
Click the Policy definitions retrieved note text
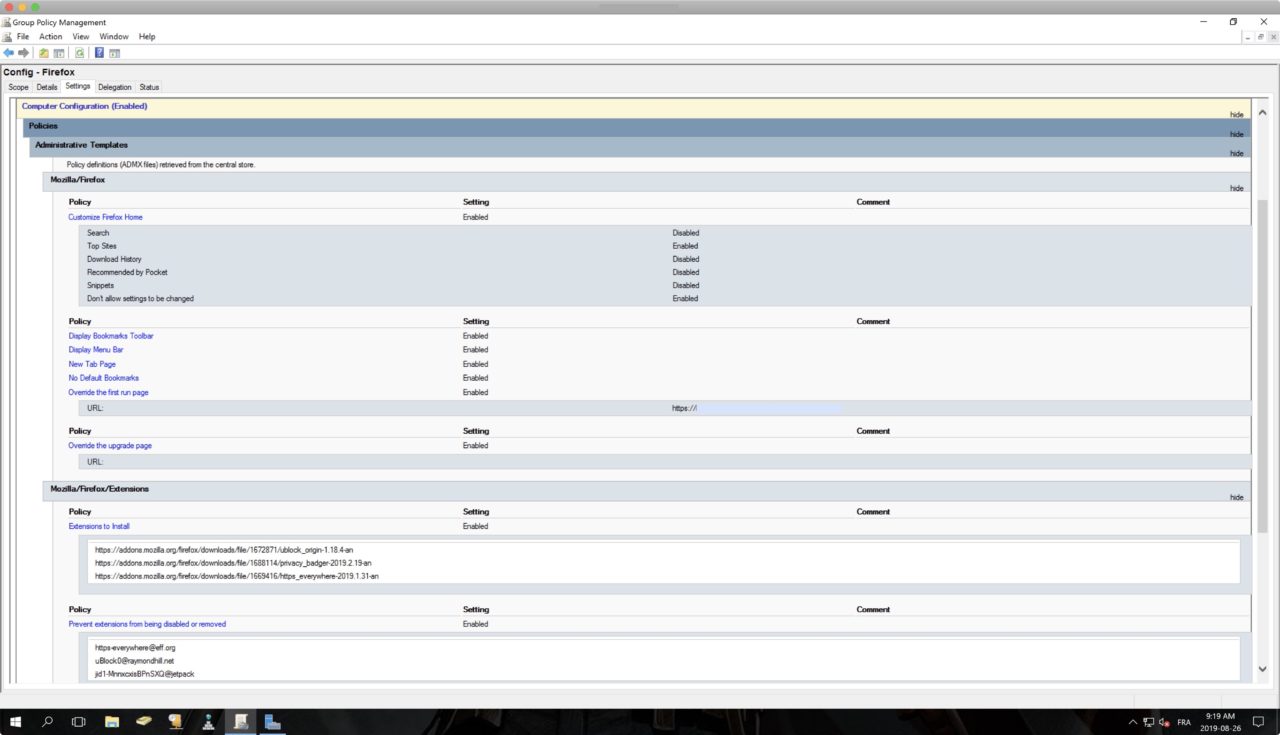160,164
